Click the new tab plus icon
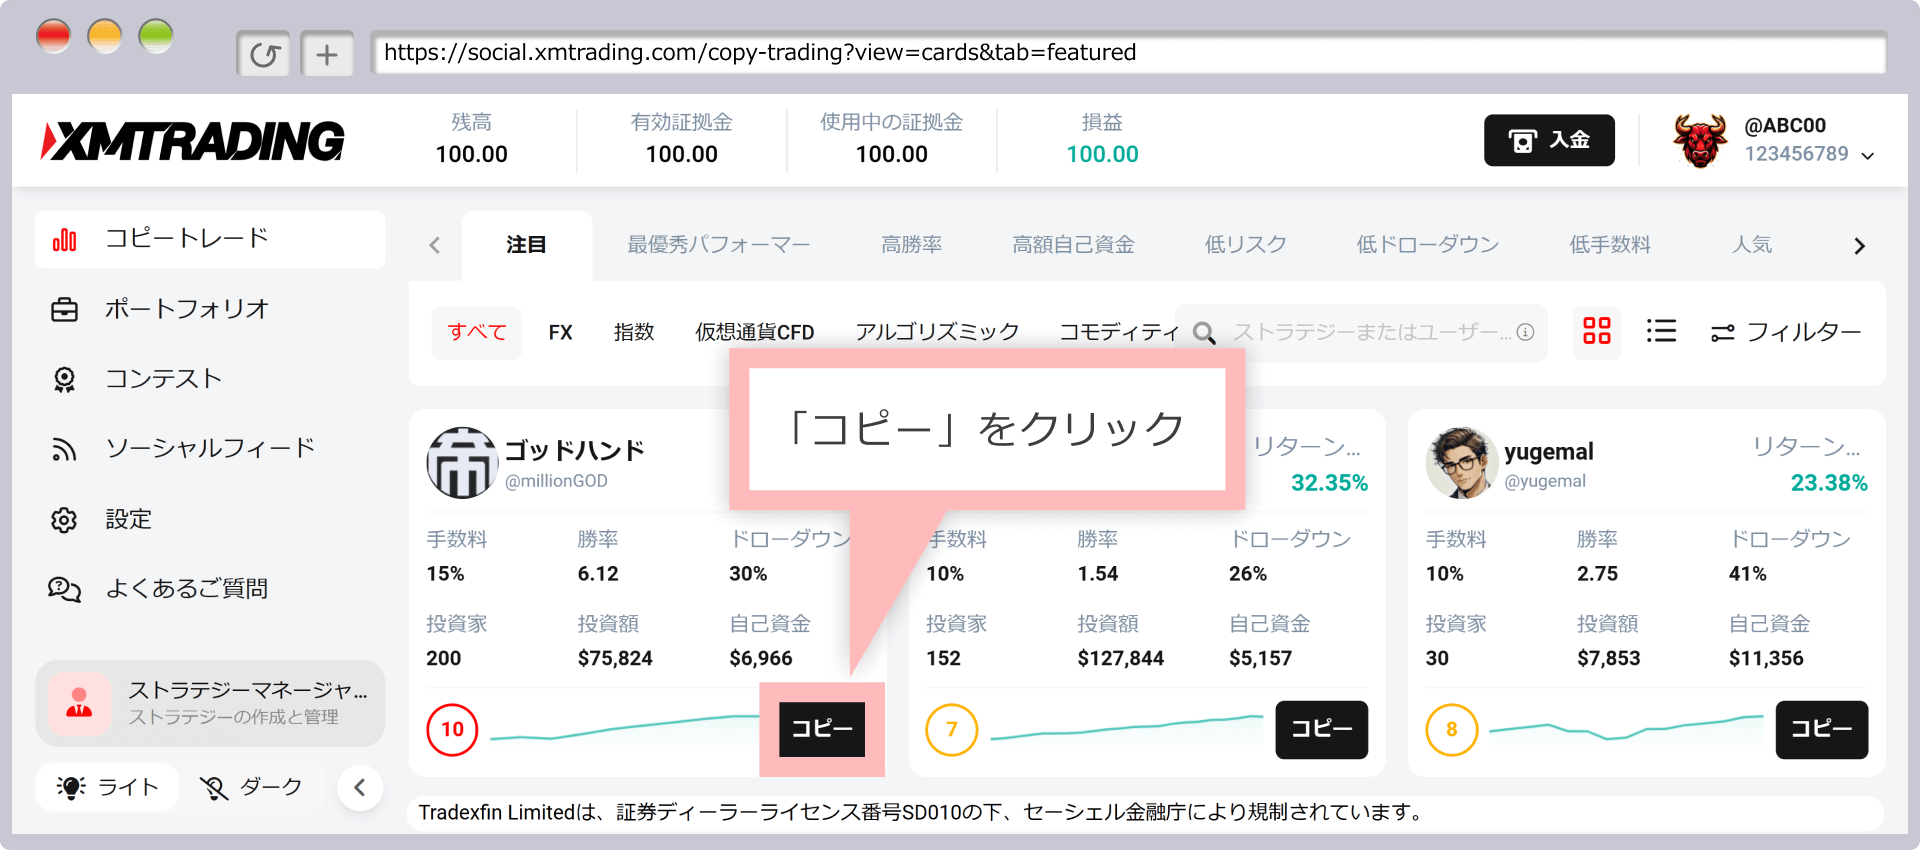Viewport: 1920px width, 850px height. click(x=327, y=54)
